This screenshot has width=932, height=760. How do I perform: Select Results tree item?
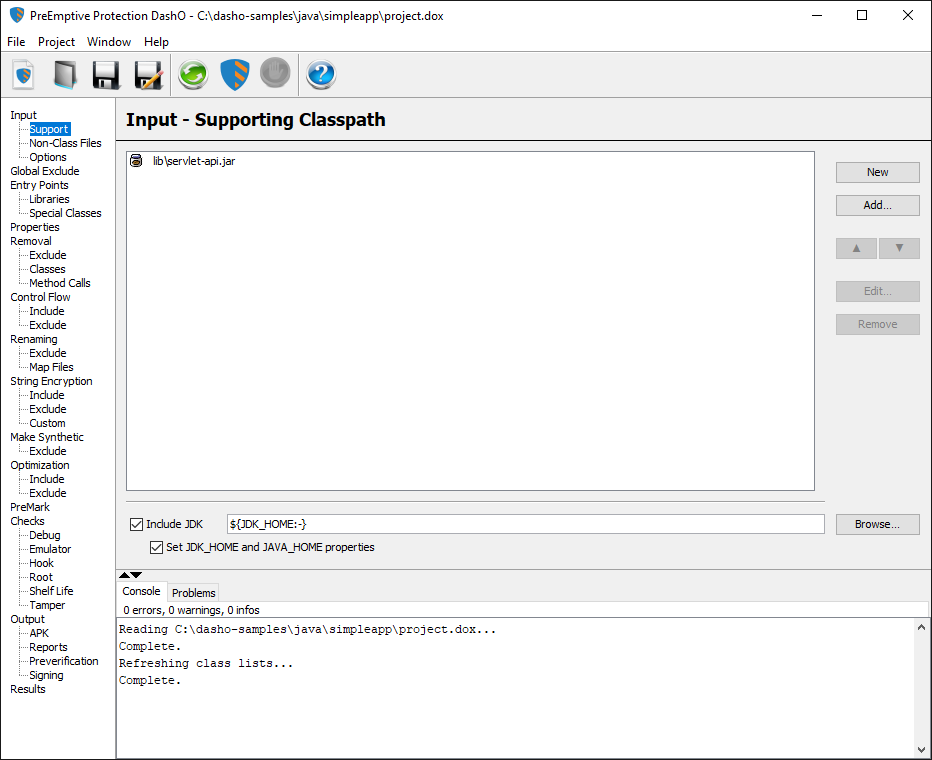[x=28, y=689]
